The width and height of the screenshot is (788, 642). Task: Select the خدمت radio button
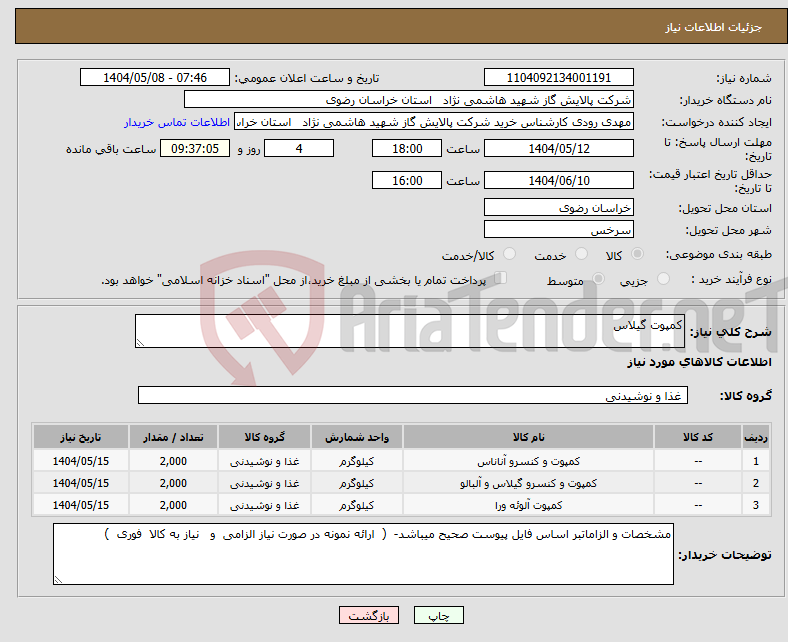pyautogui.click(x=581, y=254)
